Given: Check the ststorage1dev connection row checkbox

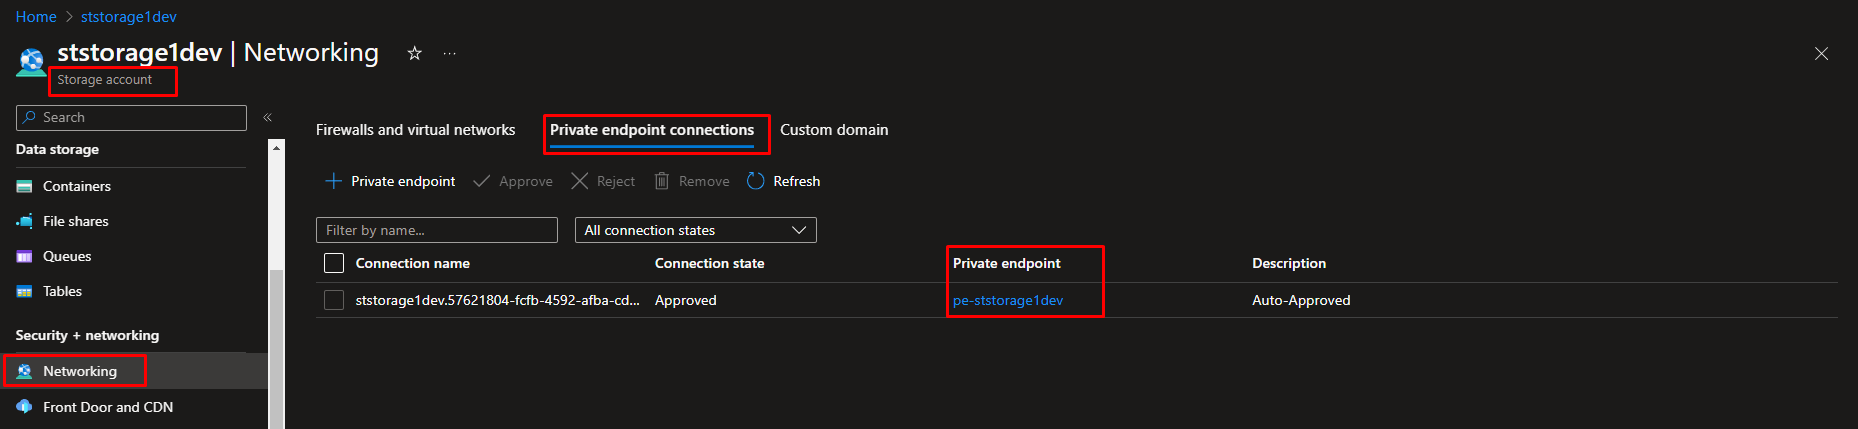Looking at the screenshot, I should (334, 300).
